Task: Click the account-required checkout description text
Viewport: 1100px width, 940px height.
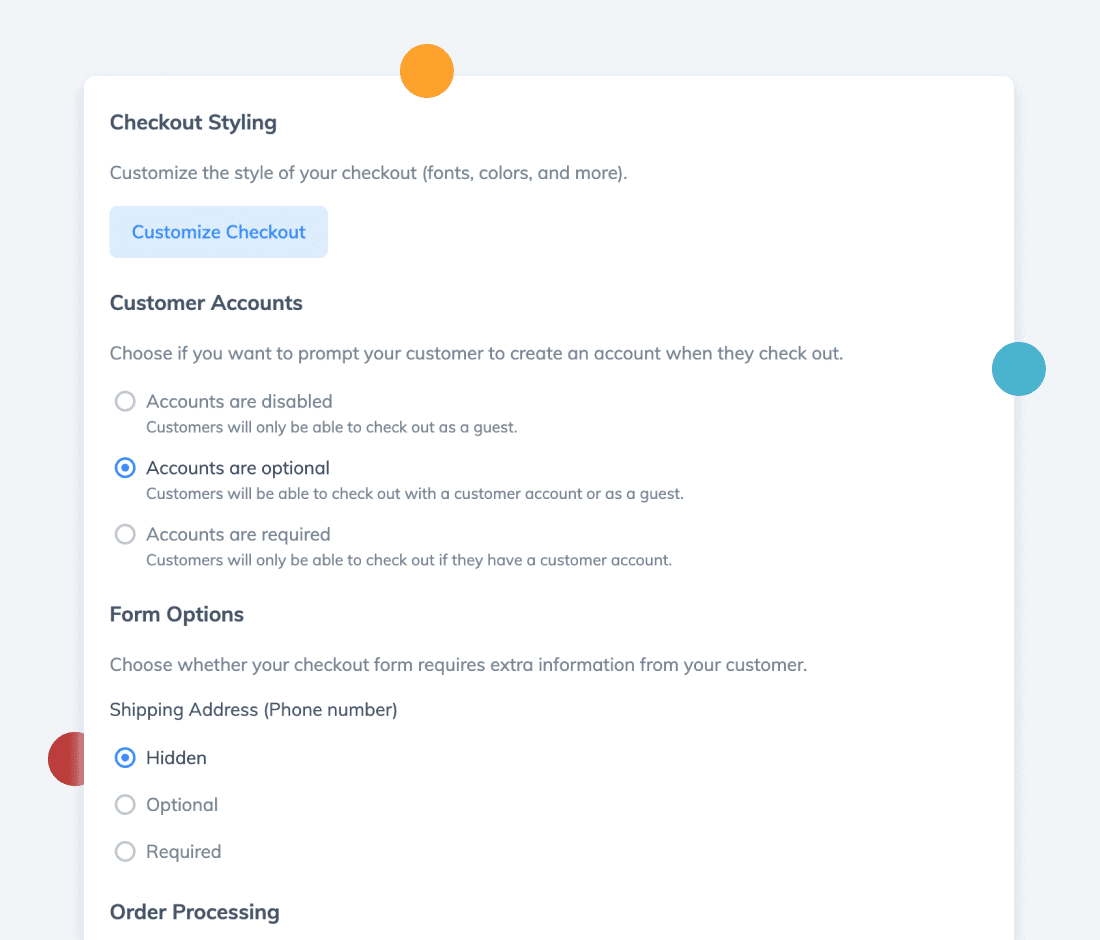Action: (x=409, y=560)
